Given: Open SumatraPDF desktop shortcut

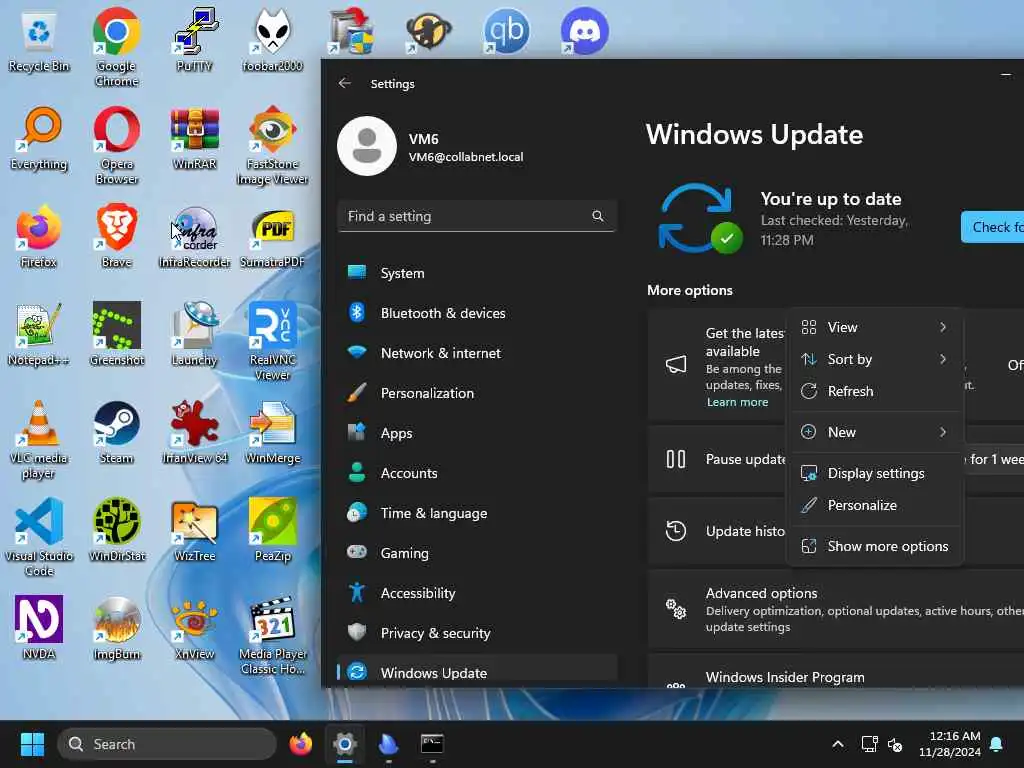Looking at the screenshot, I should pyautogui.click(x=272, y=236).
